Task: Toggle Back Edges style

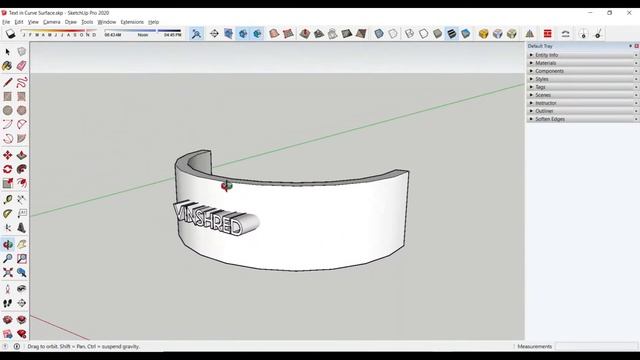Action: pos(393,33)
